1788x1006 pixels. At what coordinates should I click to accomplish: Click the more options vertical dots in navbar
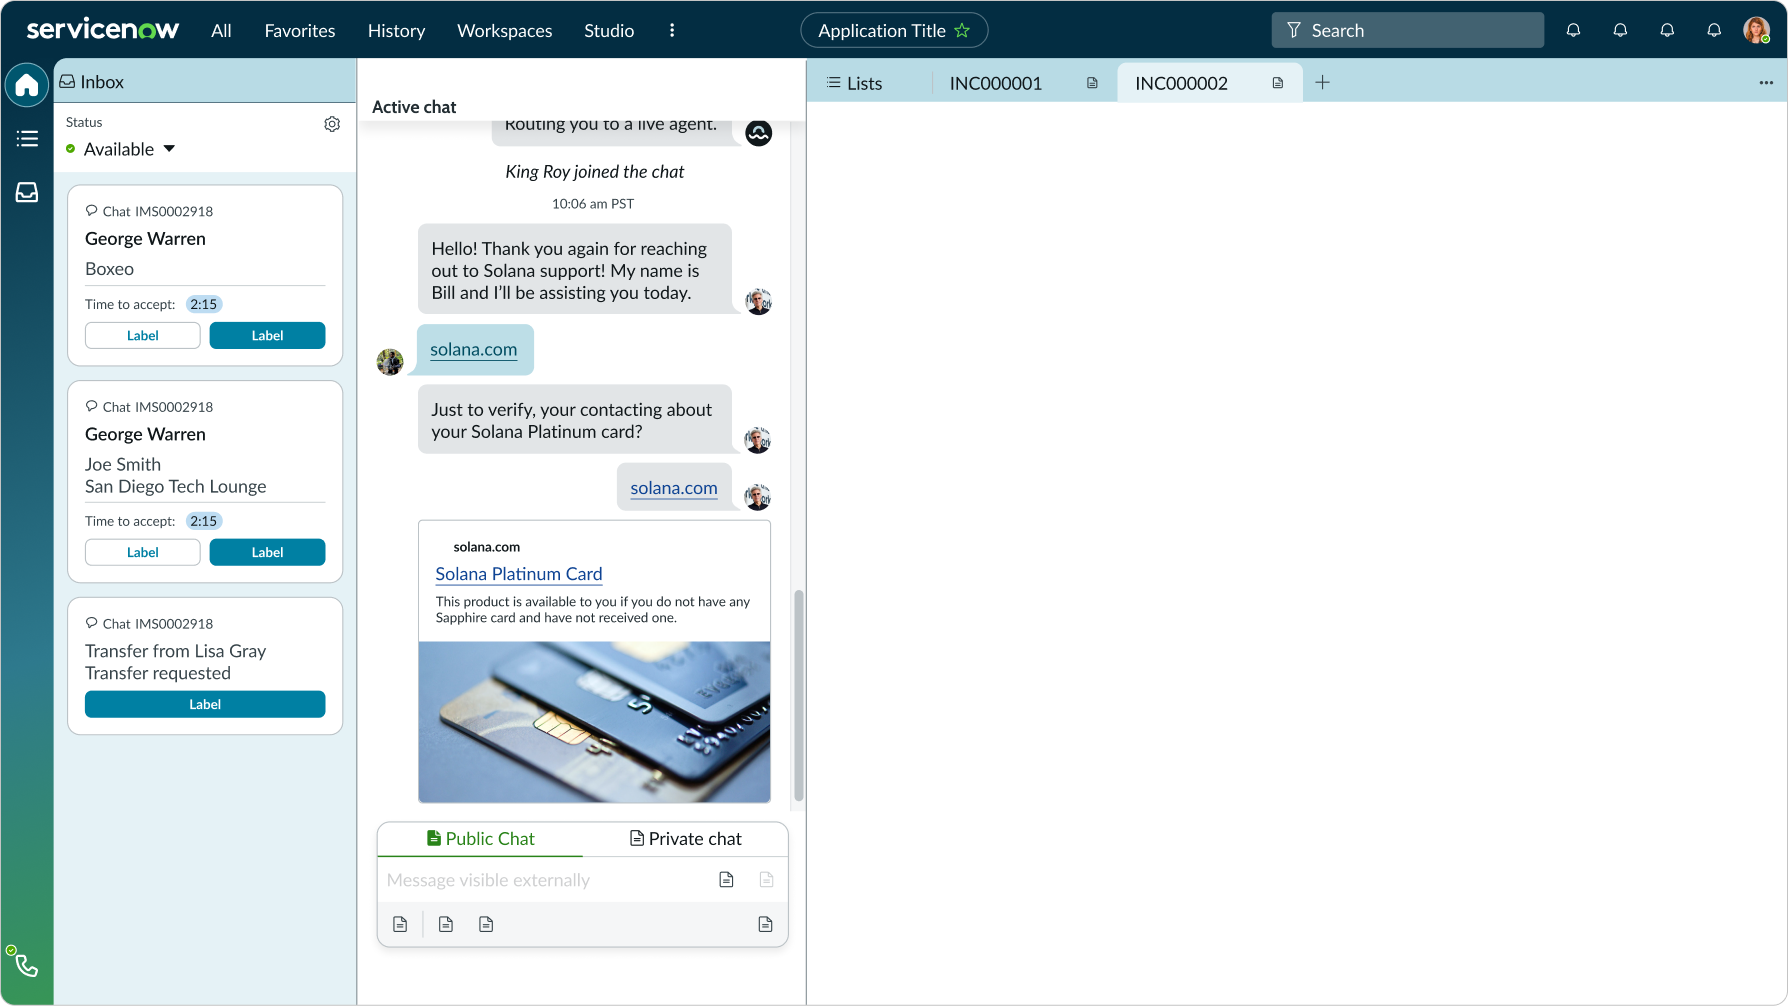pos(672,31)
